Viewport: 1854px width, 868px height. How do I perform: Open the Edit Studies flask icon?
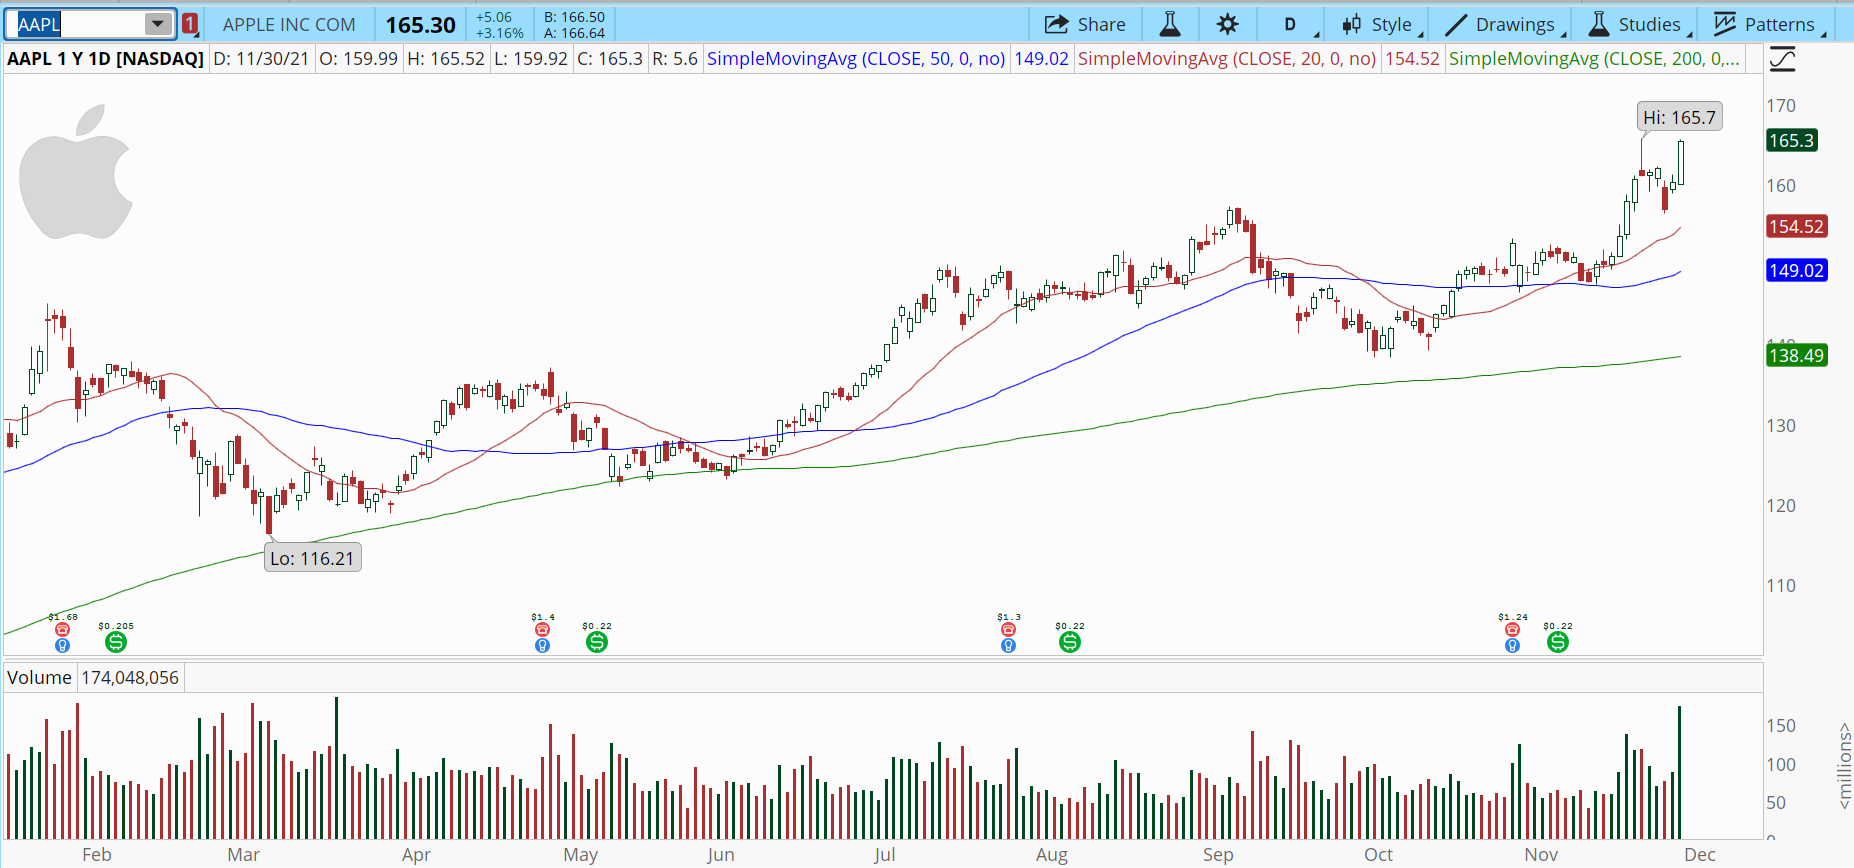[x=1169, y=24]
